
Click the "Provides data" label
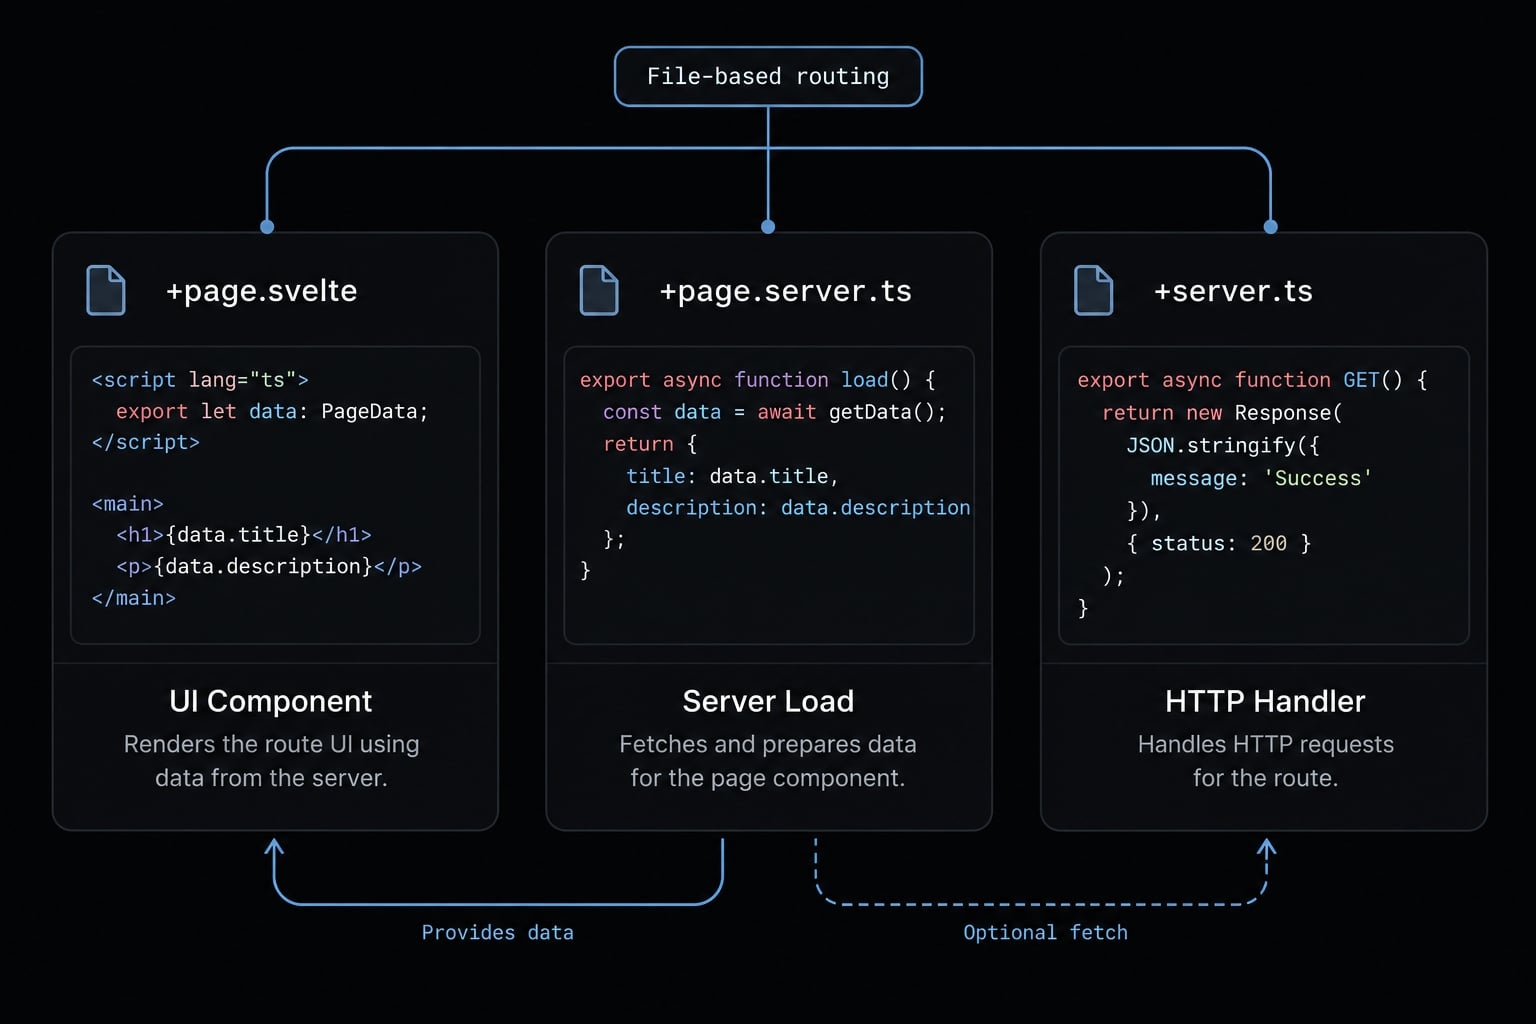[497, 932]
